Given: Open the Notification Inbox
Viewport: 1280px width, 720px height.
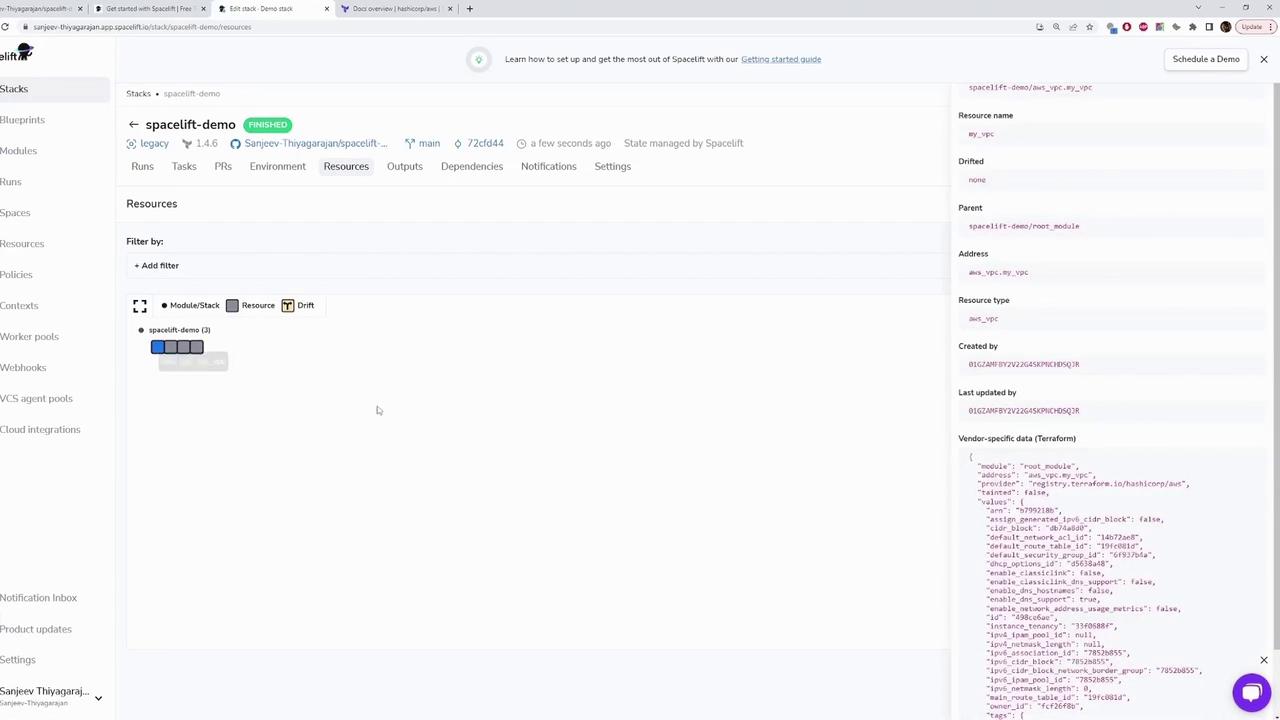Looking at the screenshot, I should point(38,598).
